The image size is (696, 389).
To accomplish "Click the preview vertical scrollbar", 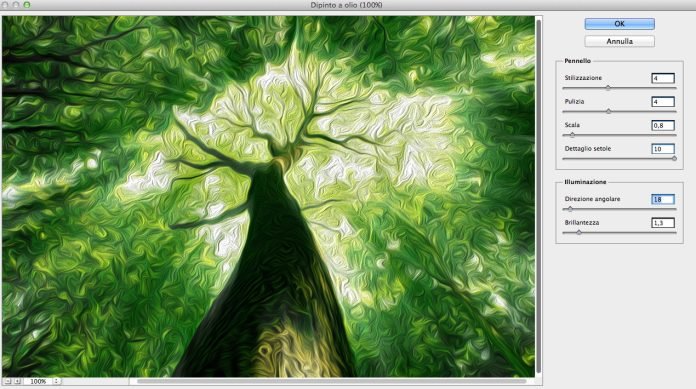I will tap(539, 196).
